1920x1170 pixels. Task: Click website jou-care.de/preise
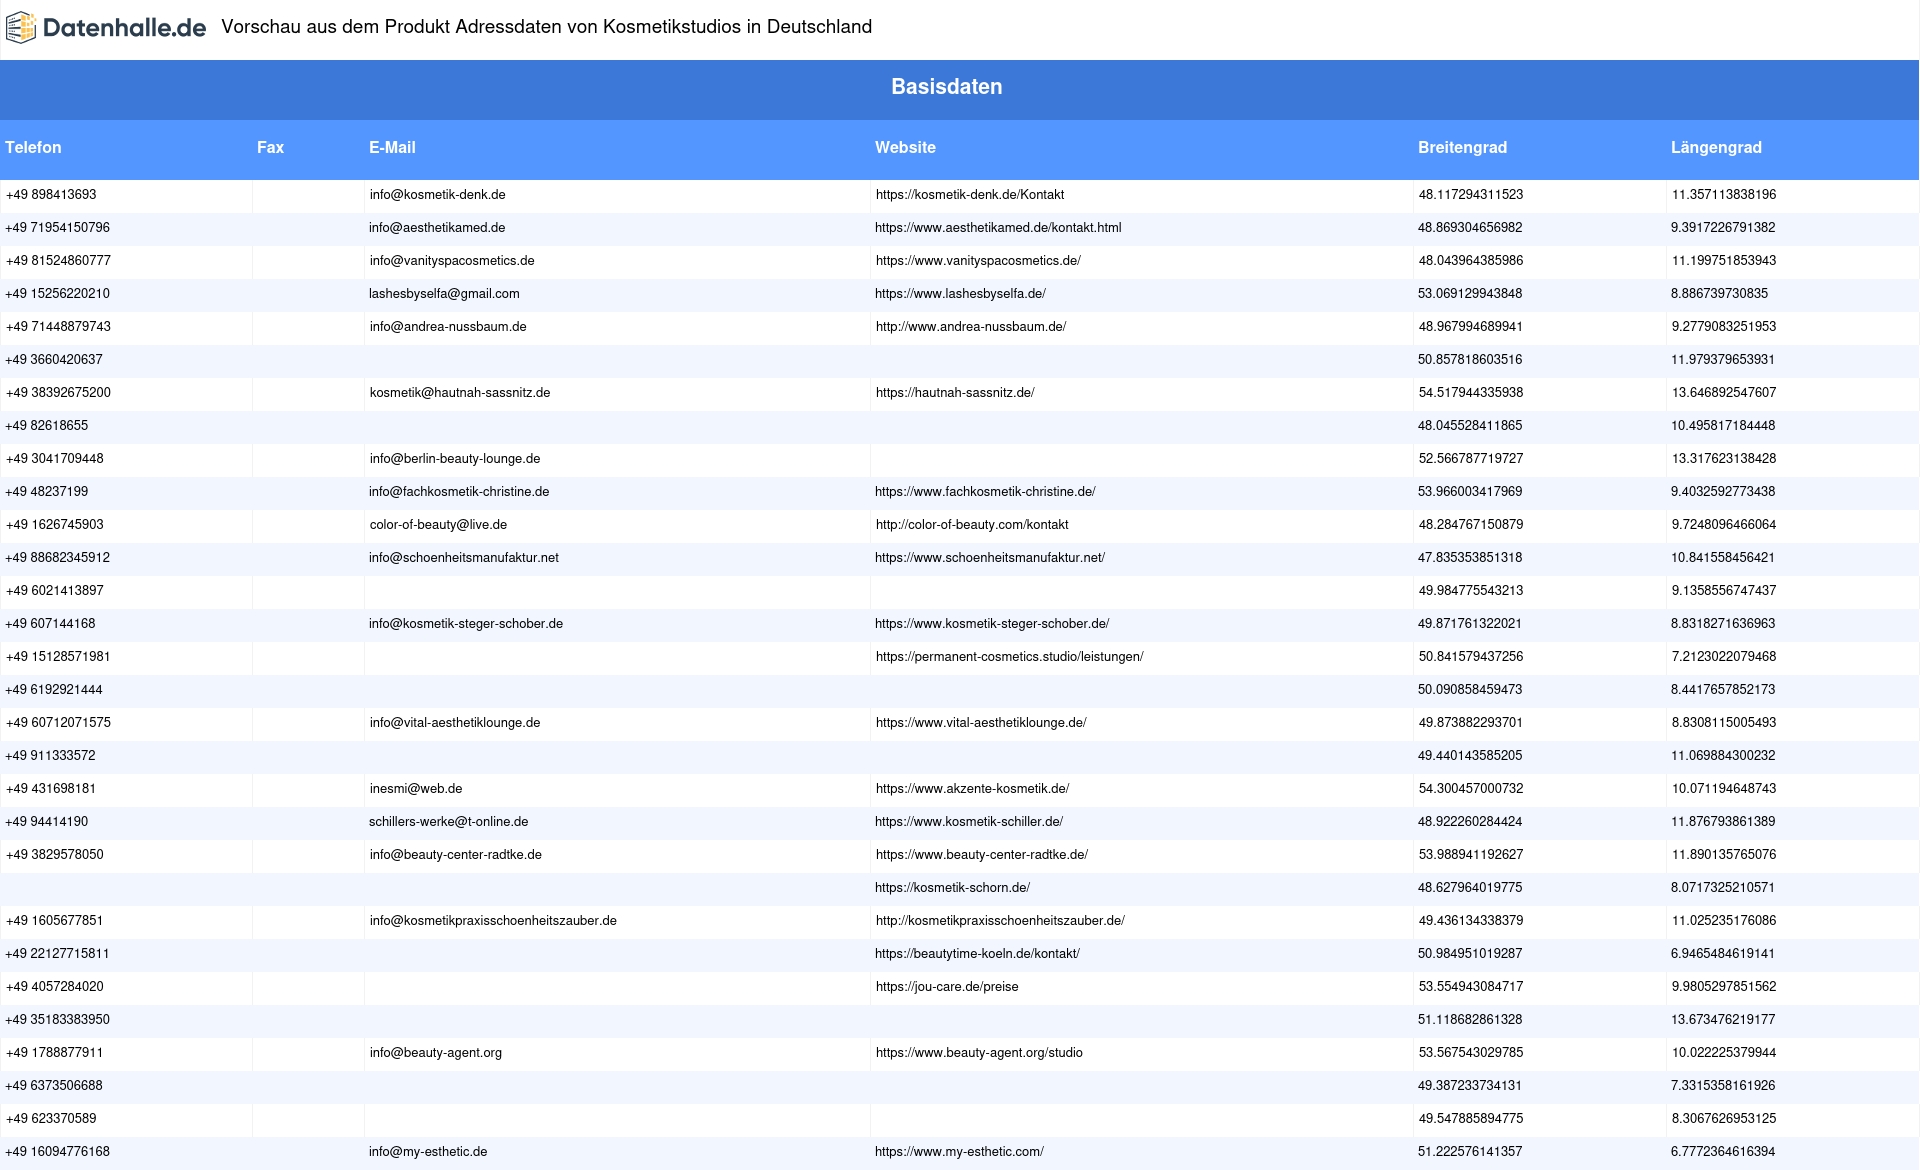[947, 987]
